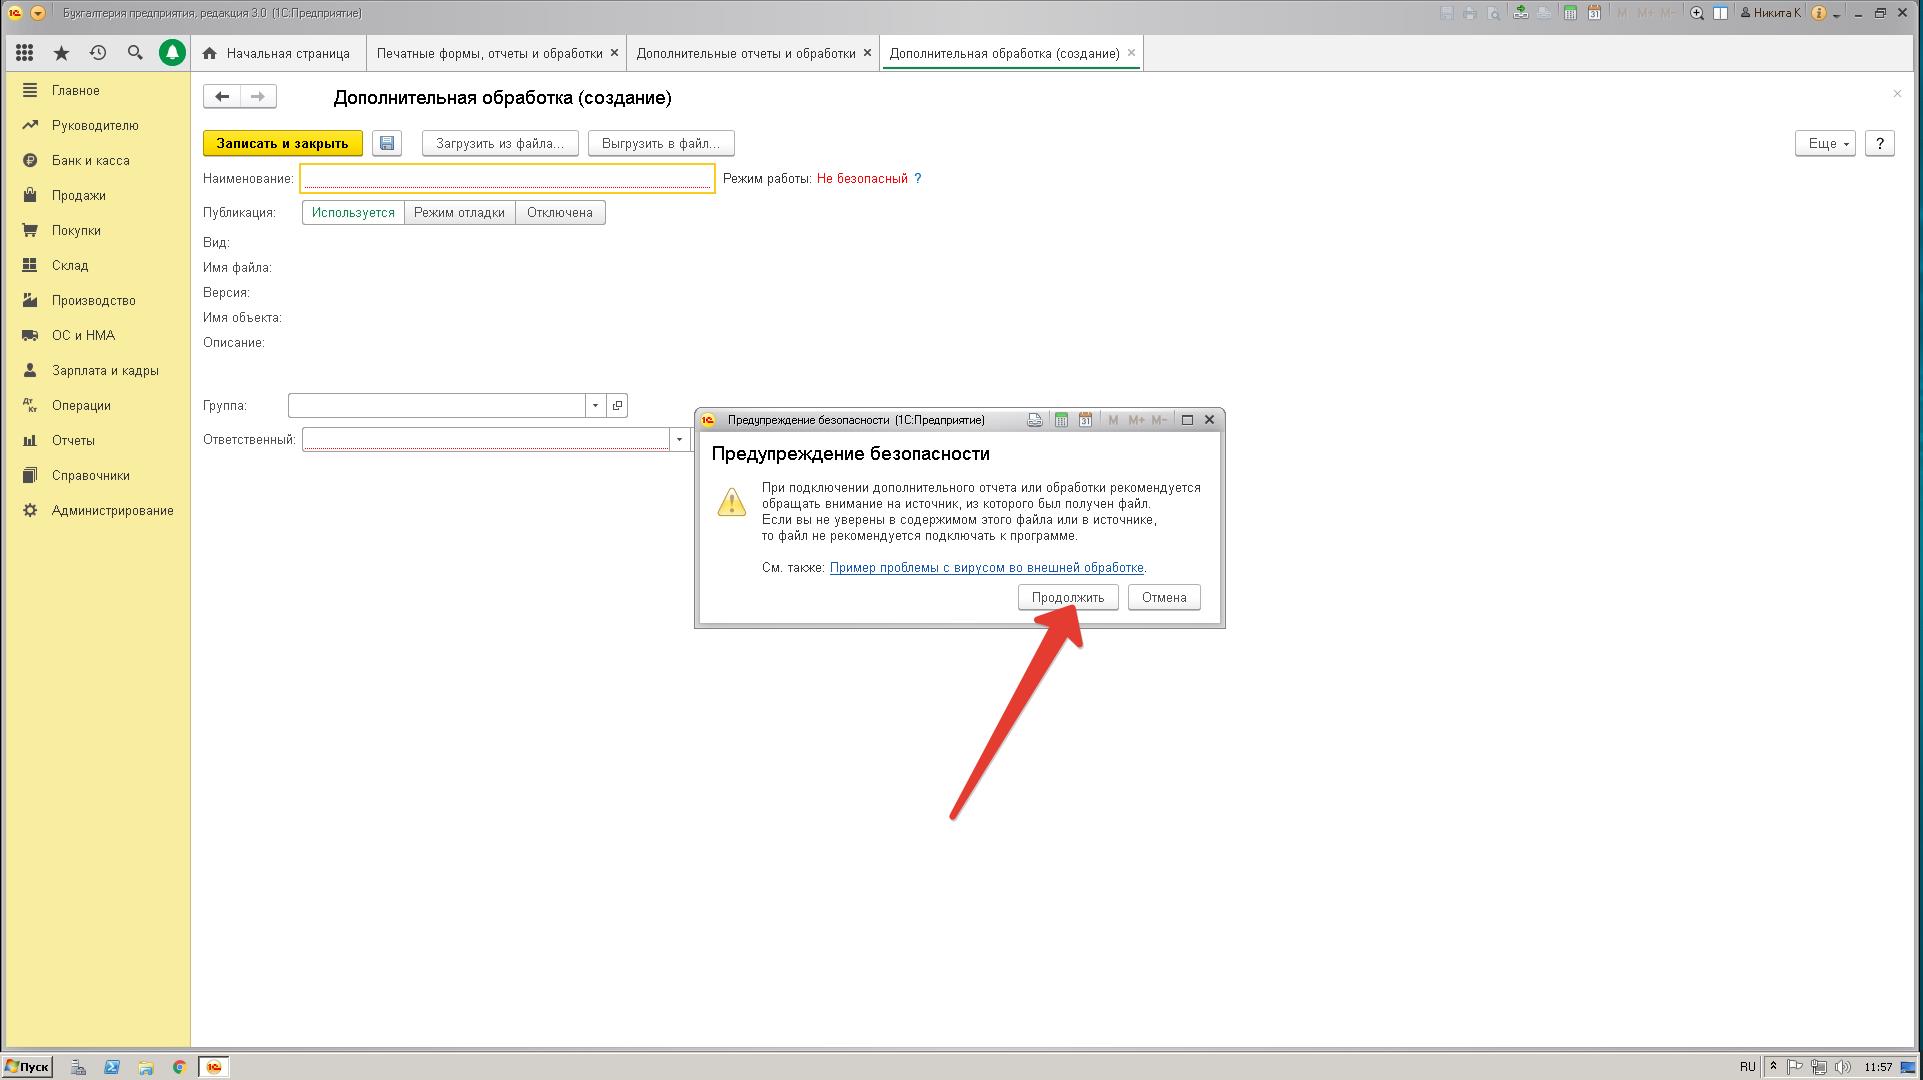Viewport: 1923px width, 1080px height.
Task: Go back with left arrow button
Action: click(x=222, y=96)
